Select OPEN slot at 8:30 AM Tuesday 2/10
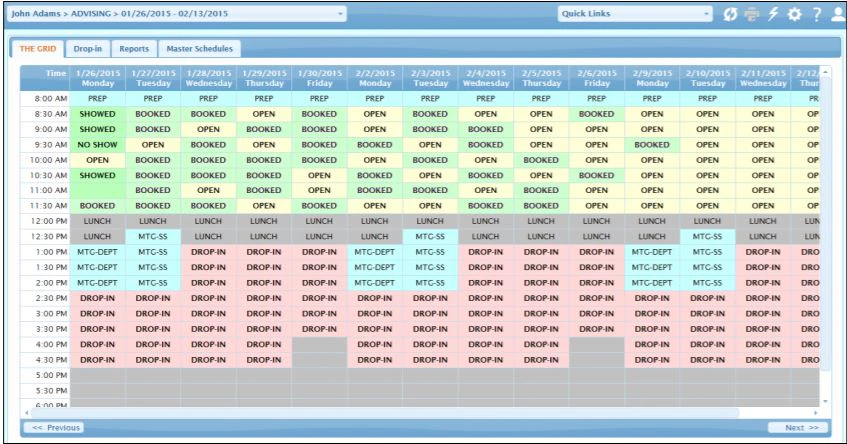Screen dimensions: 847x444 pos(708,114)
